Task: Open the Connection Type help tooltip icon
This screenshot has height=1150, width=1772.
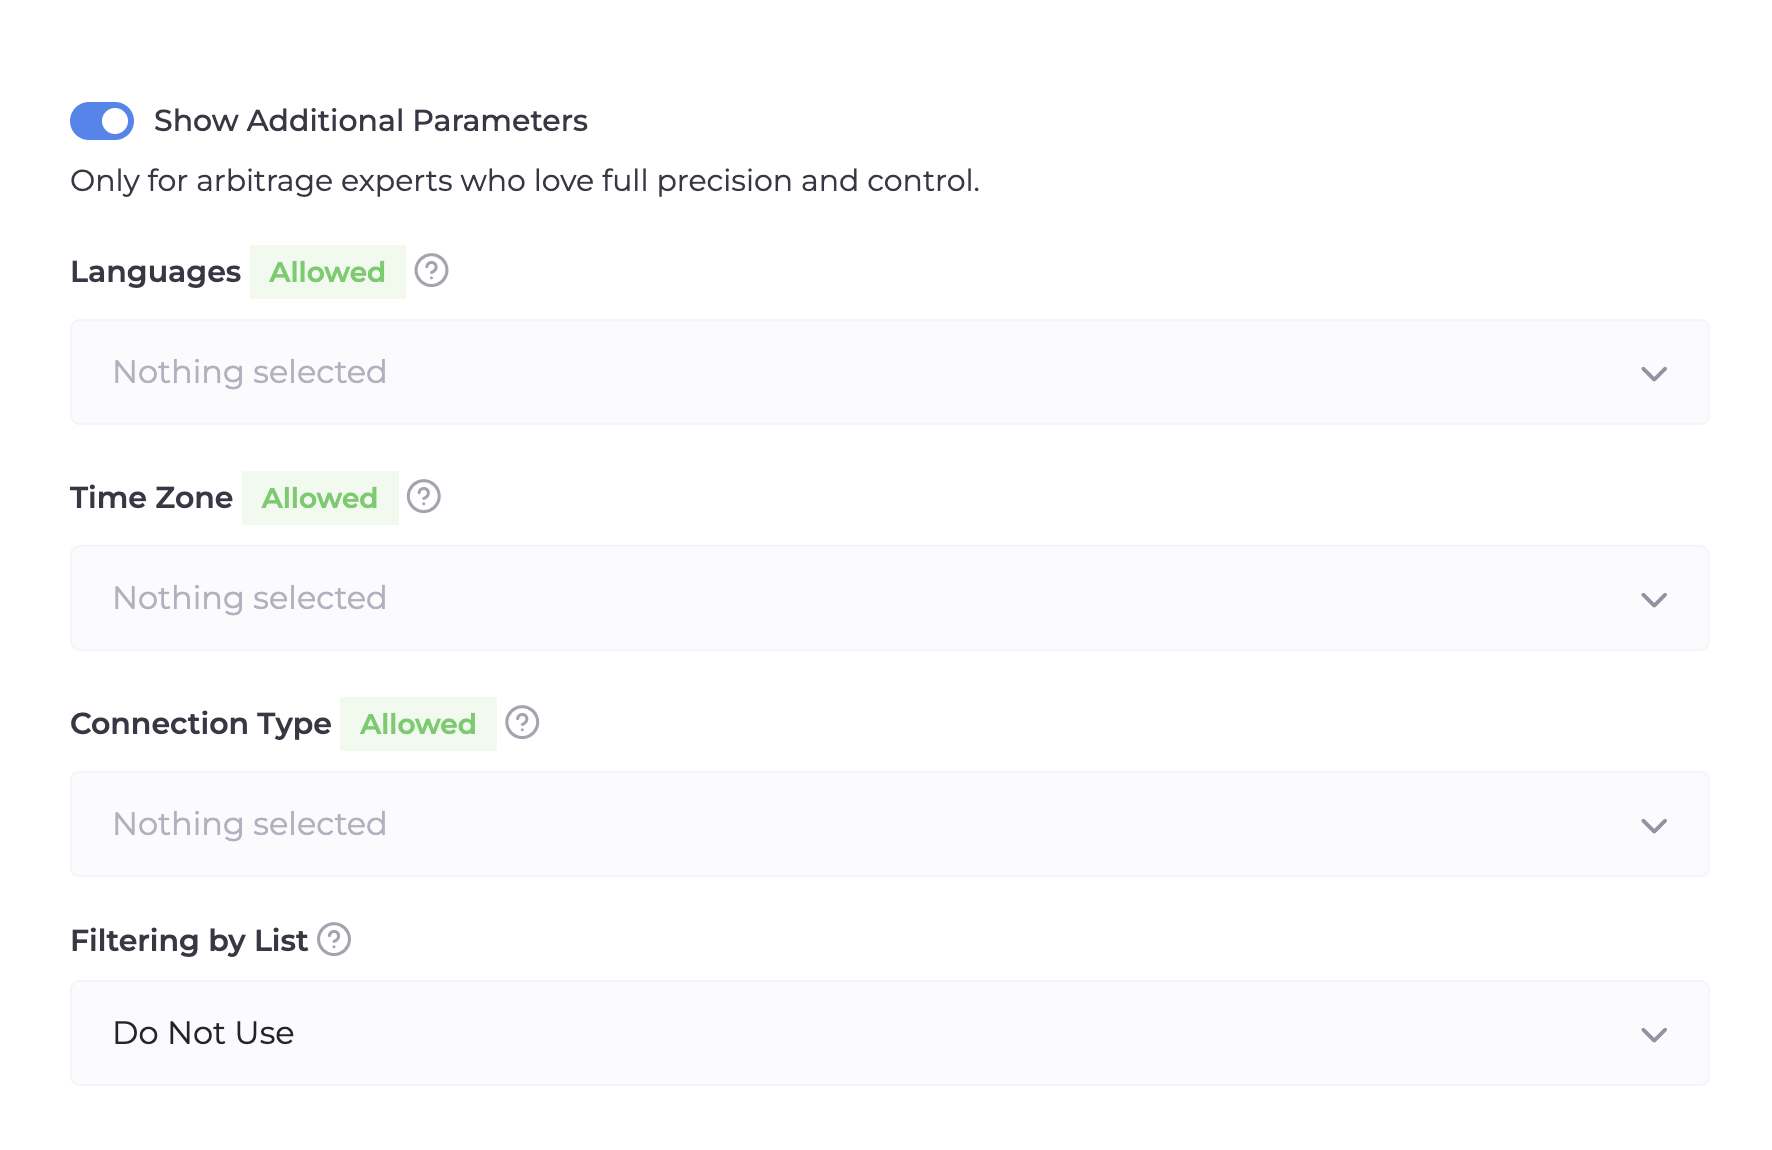Action: point(522,723)
